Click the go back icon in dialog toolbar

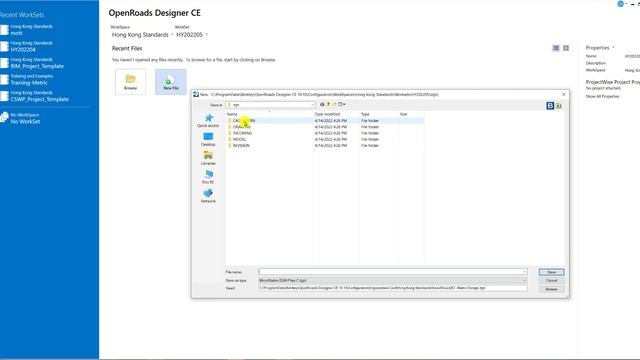pos(322,104)
